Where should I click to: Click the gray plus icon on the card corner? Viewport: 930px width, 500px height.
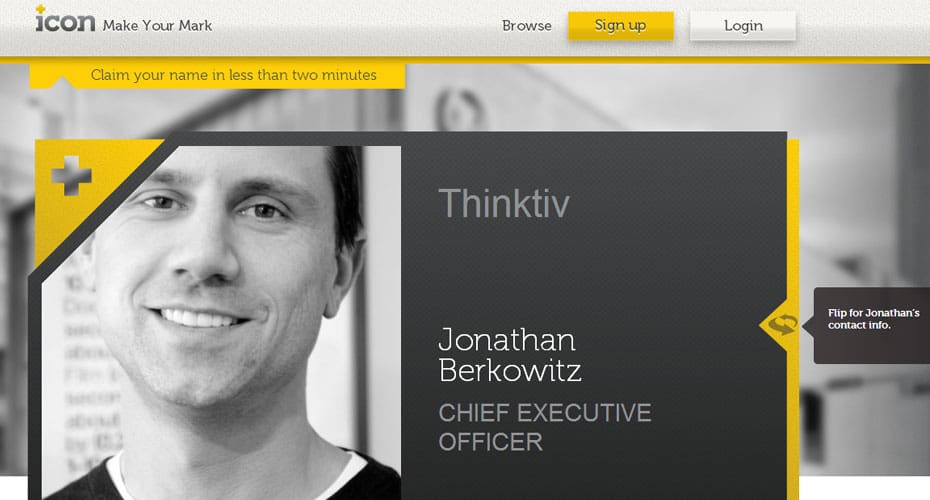pos(72,176)
